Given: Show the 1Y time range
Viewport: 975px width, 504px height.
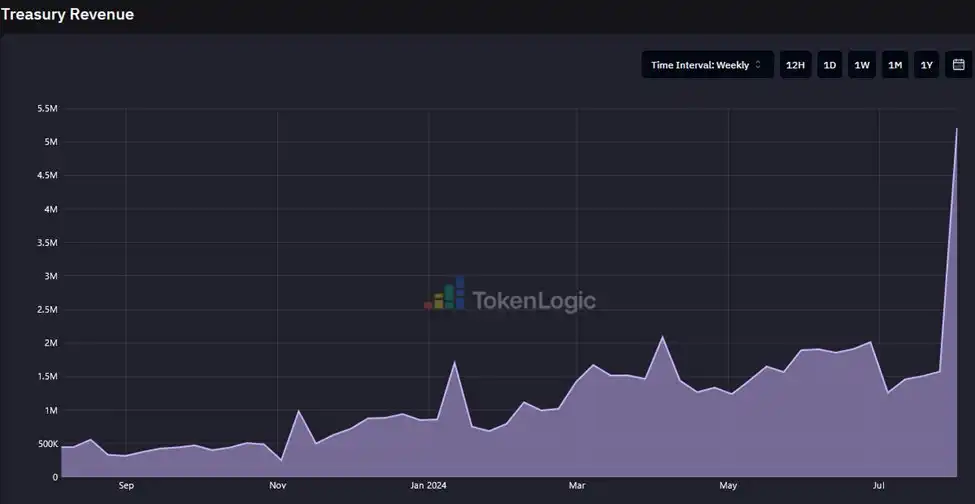Looking at the screenshot, I should click(927, 65).
